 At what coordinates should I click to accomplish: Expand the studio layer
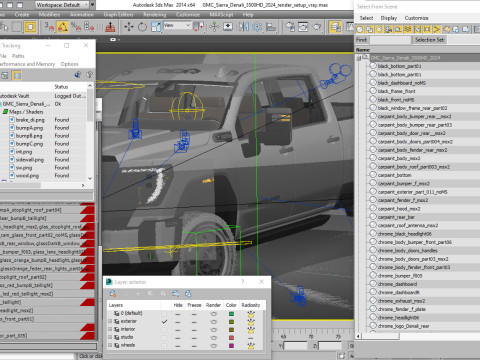pyautogui.click(x=110, y=337)
